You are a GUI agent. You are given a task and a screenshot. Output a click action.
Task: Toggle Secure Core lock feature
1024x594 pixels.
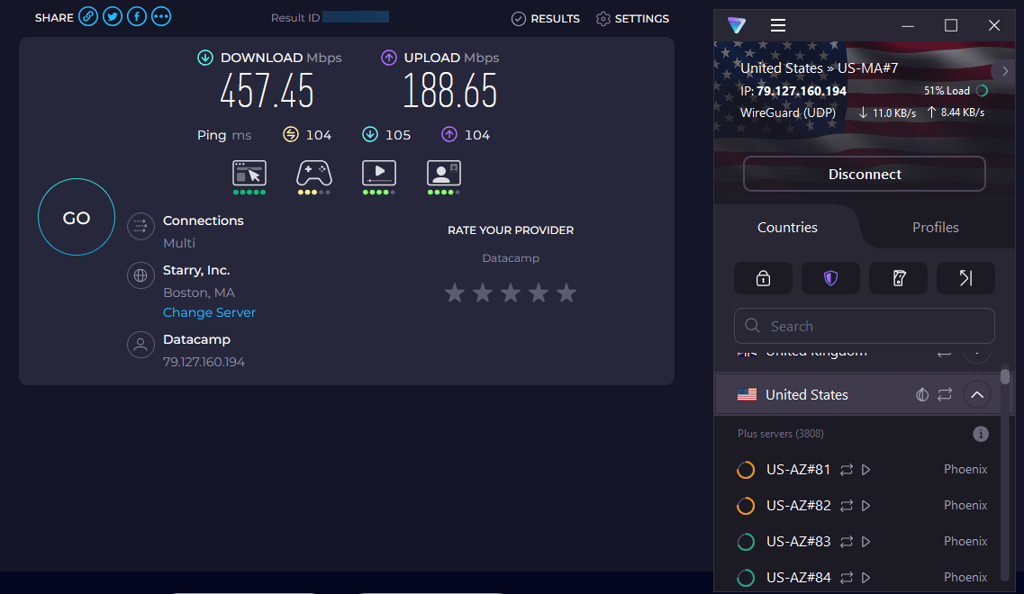click(x=763, y=279)
